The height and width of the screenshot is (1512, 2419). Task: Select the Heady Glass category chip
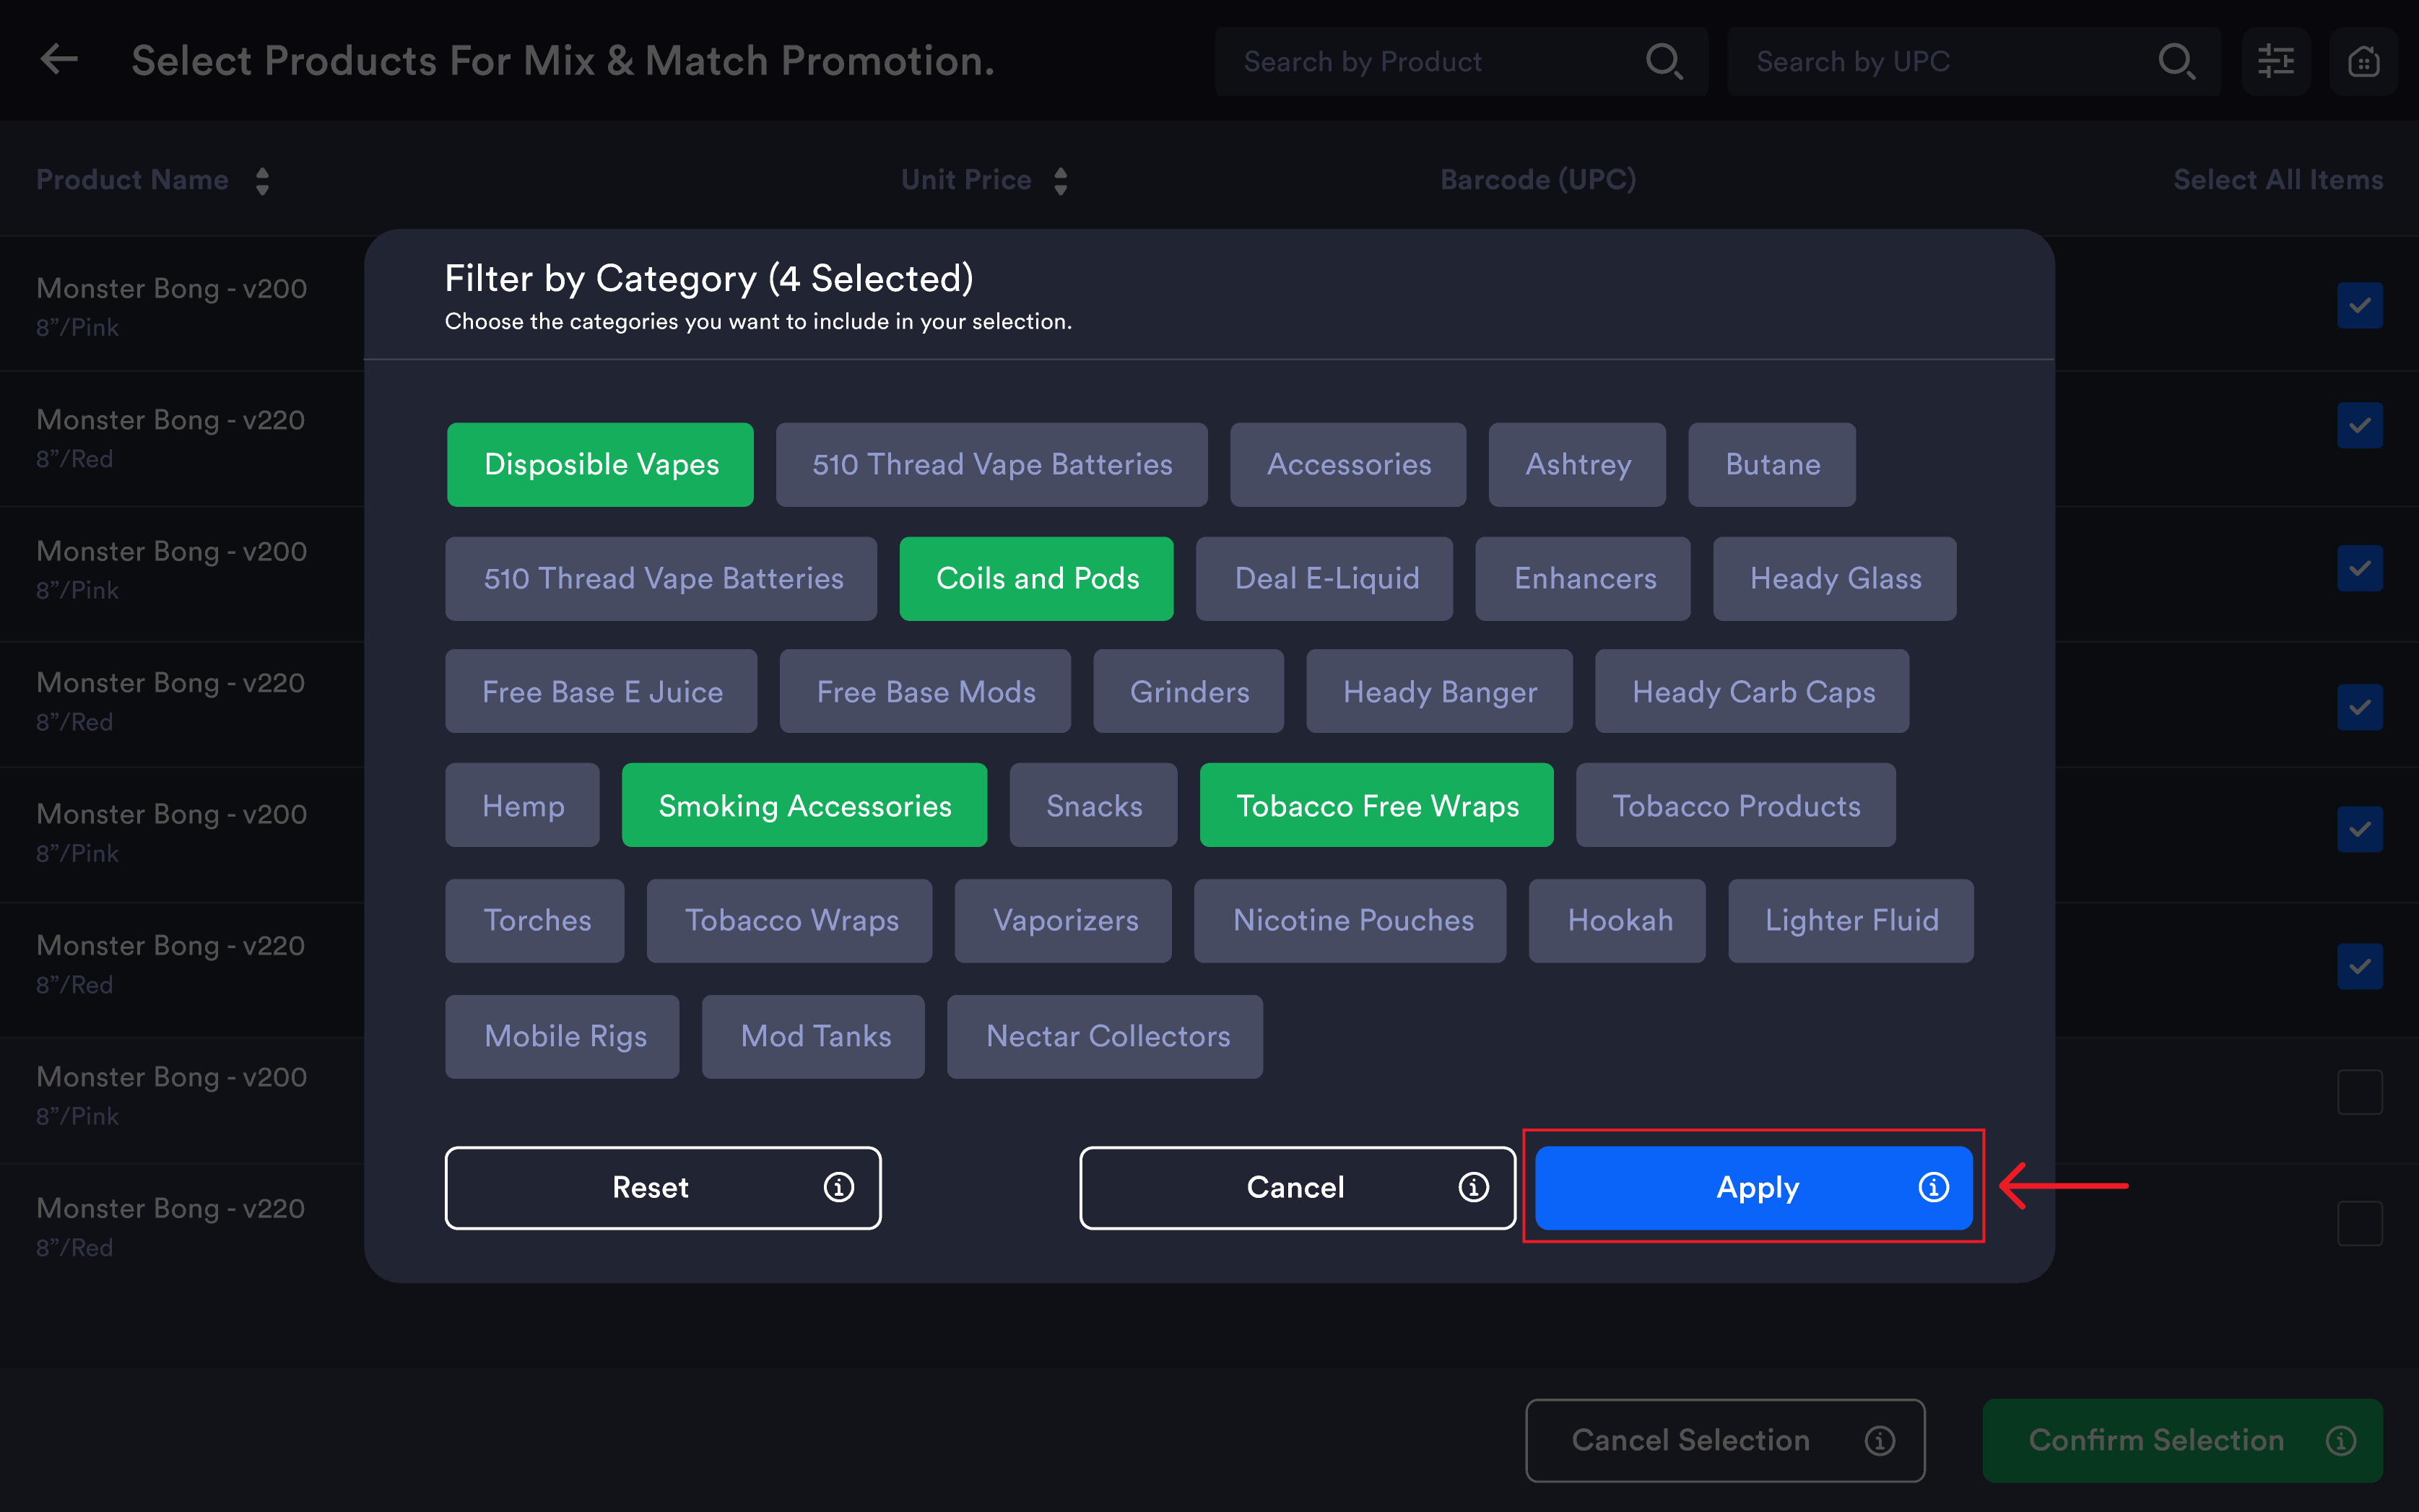(1834, 578)
